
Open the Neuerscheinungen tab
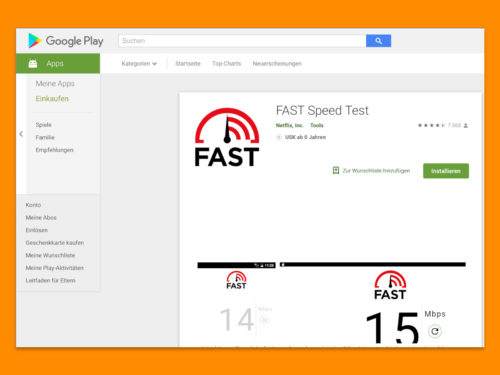(277, 64)
